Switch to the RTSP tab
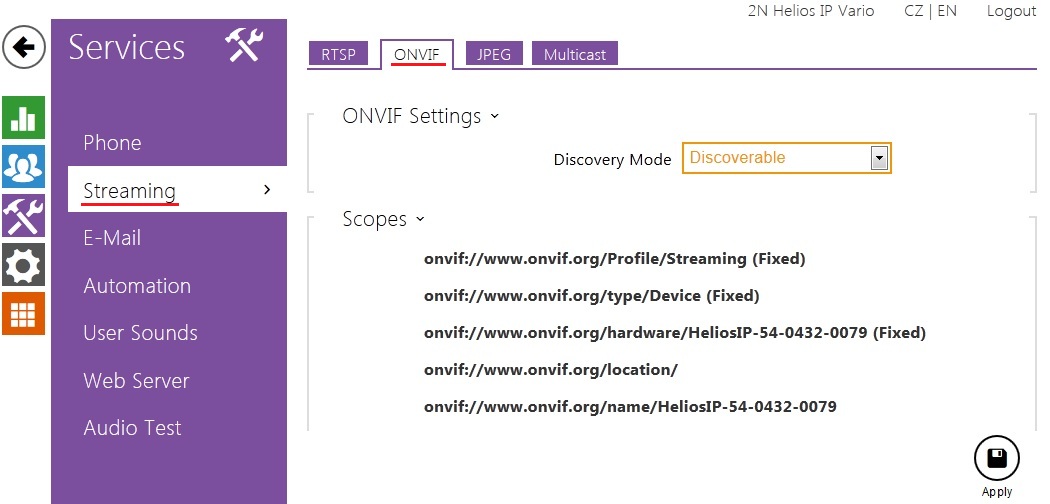 pos(338,54)
